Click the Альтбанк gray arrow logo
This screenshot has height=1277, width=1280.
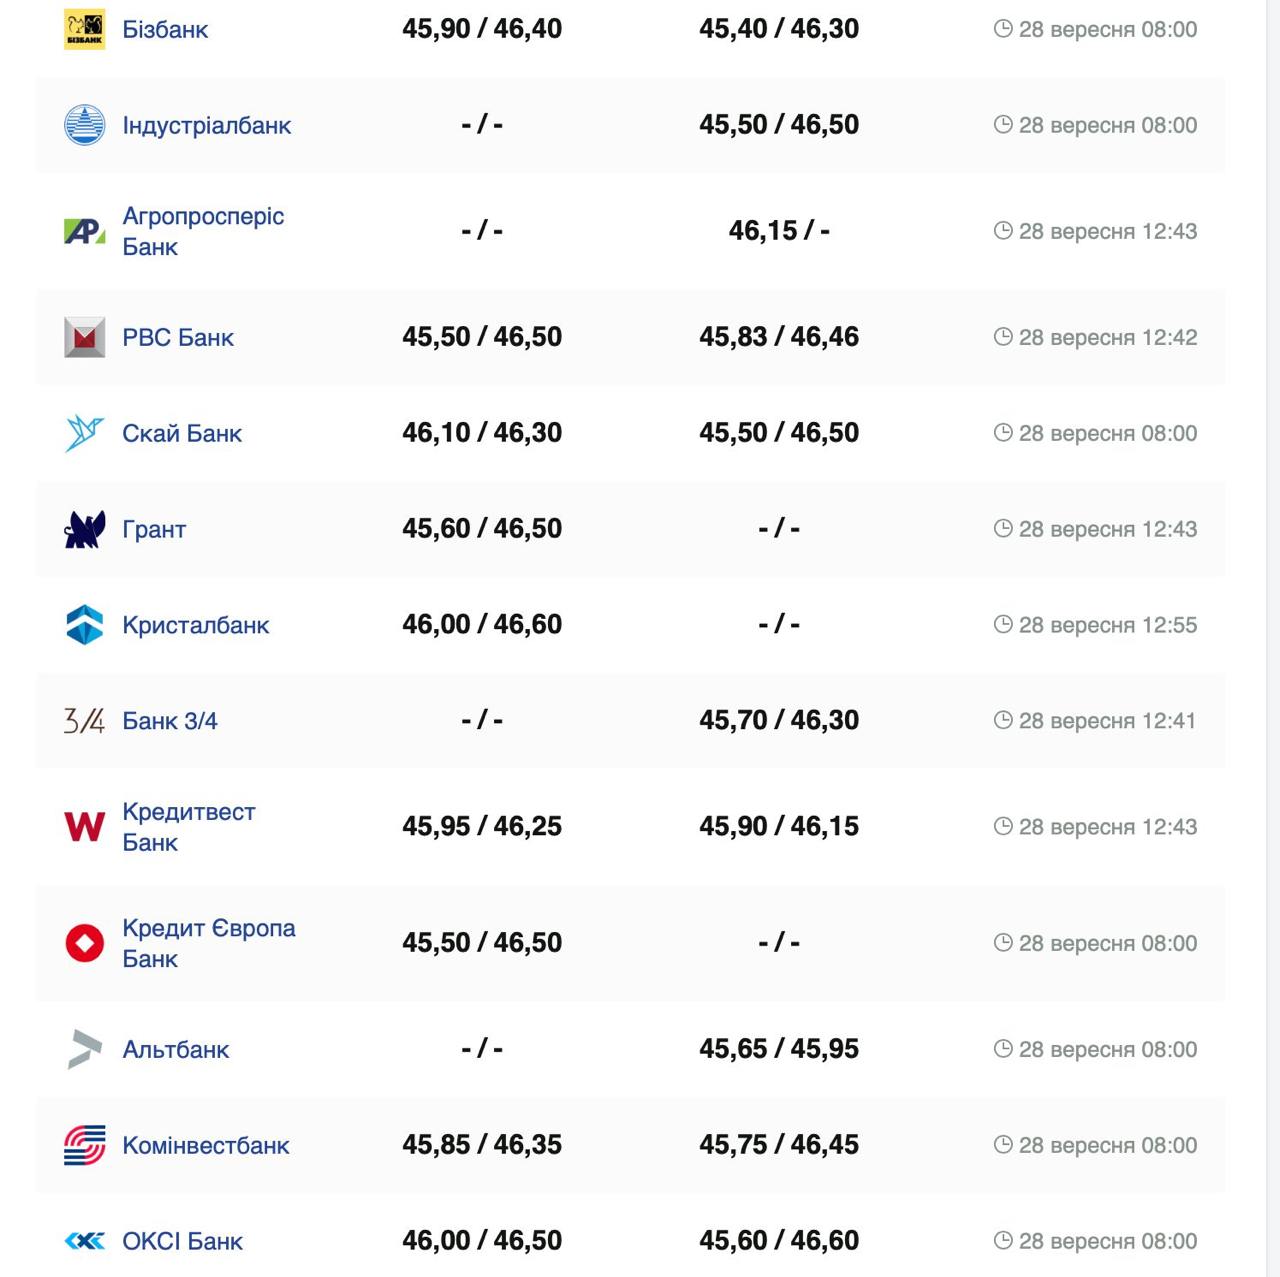point(84,1049)
